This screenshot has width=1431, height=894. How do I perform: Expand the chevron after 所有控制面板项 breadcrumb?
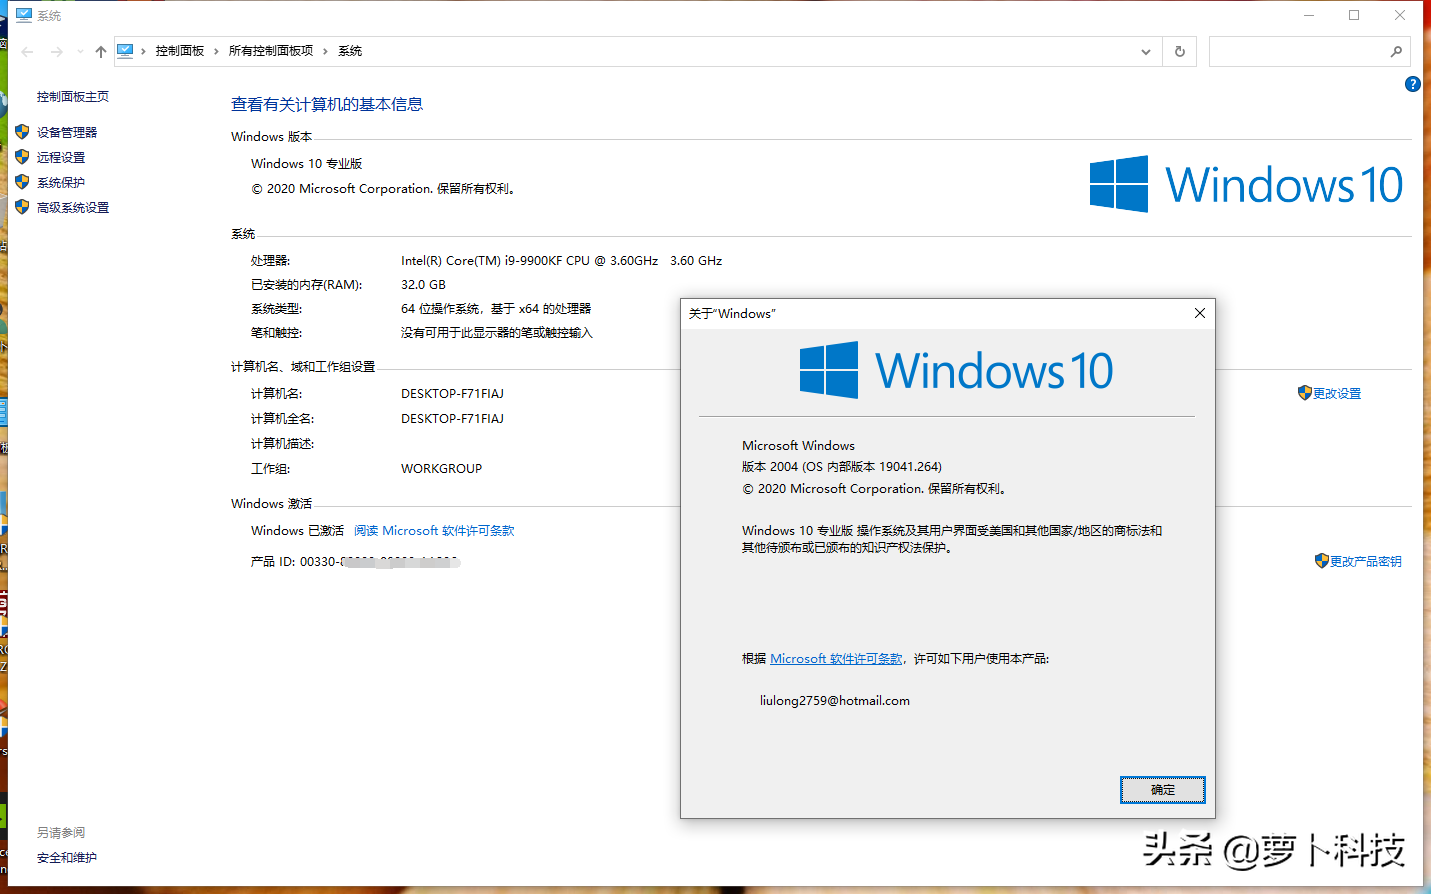tap(325, 51)
